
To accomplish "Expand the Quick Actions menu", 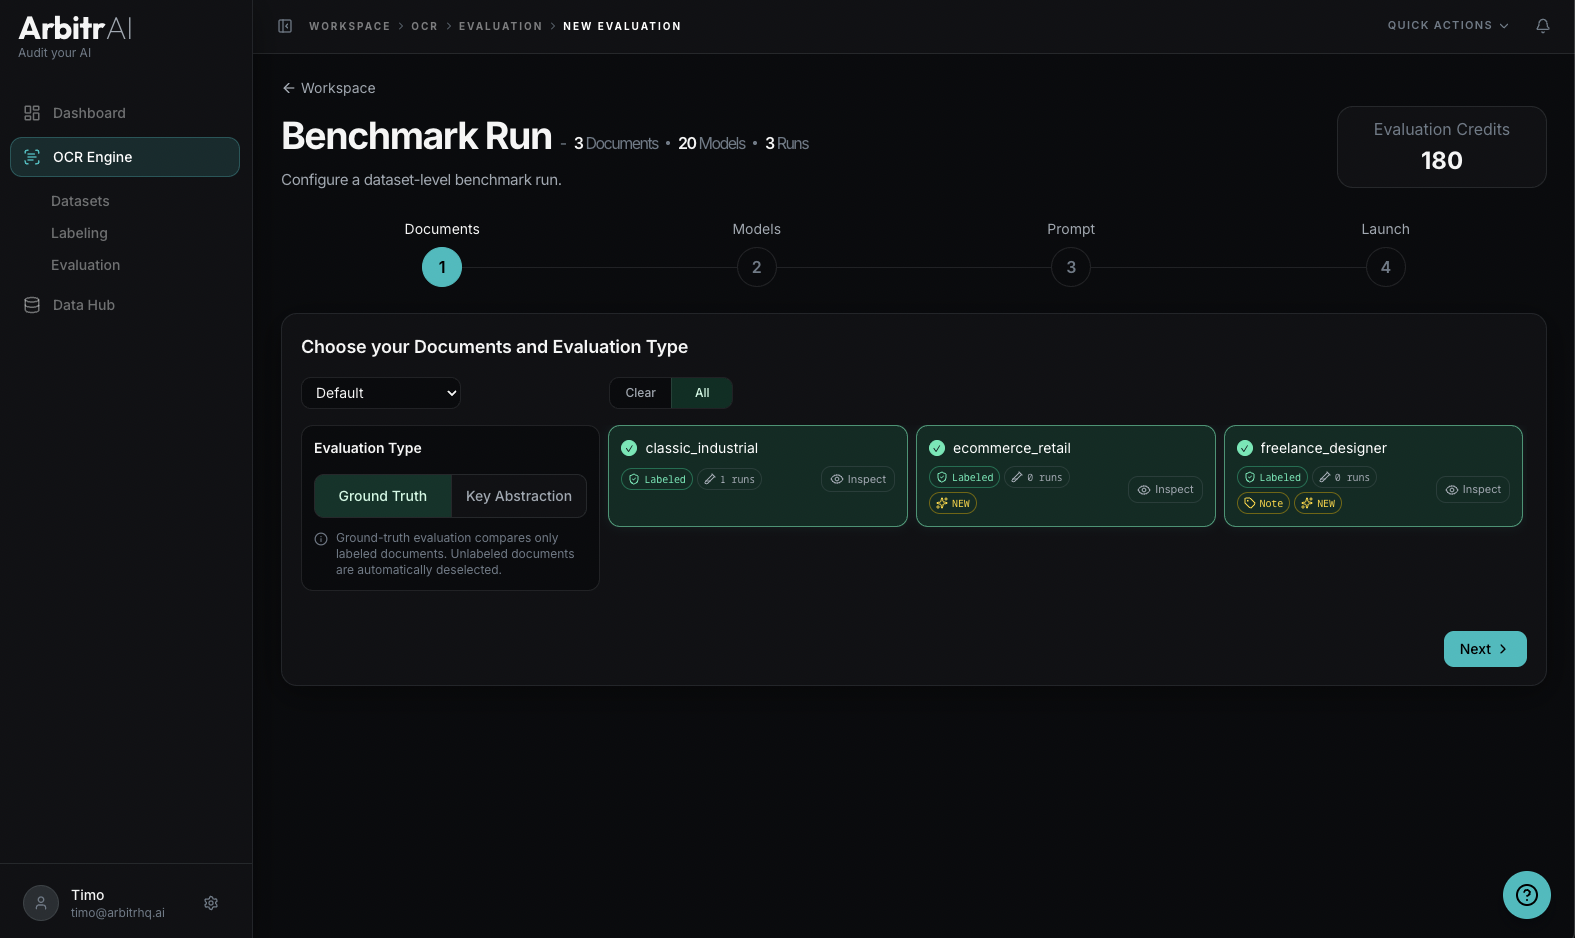I will [x=1447, y=26].
